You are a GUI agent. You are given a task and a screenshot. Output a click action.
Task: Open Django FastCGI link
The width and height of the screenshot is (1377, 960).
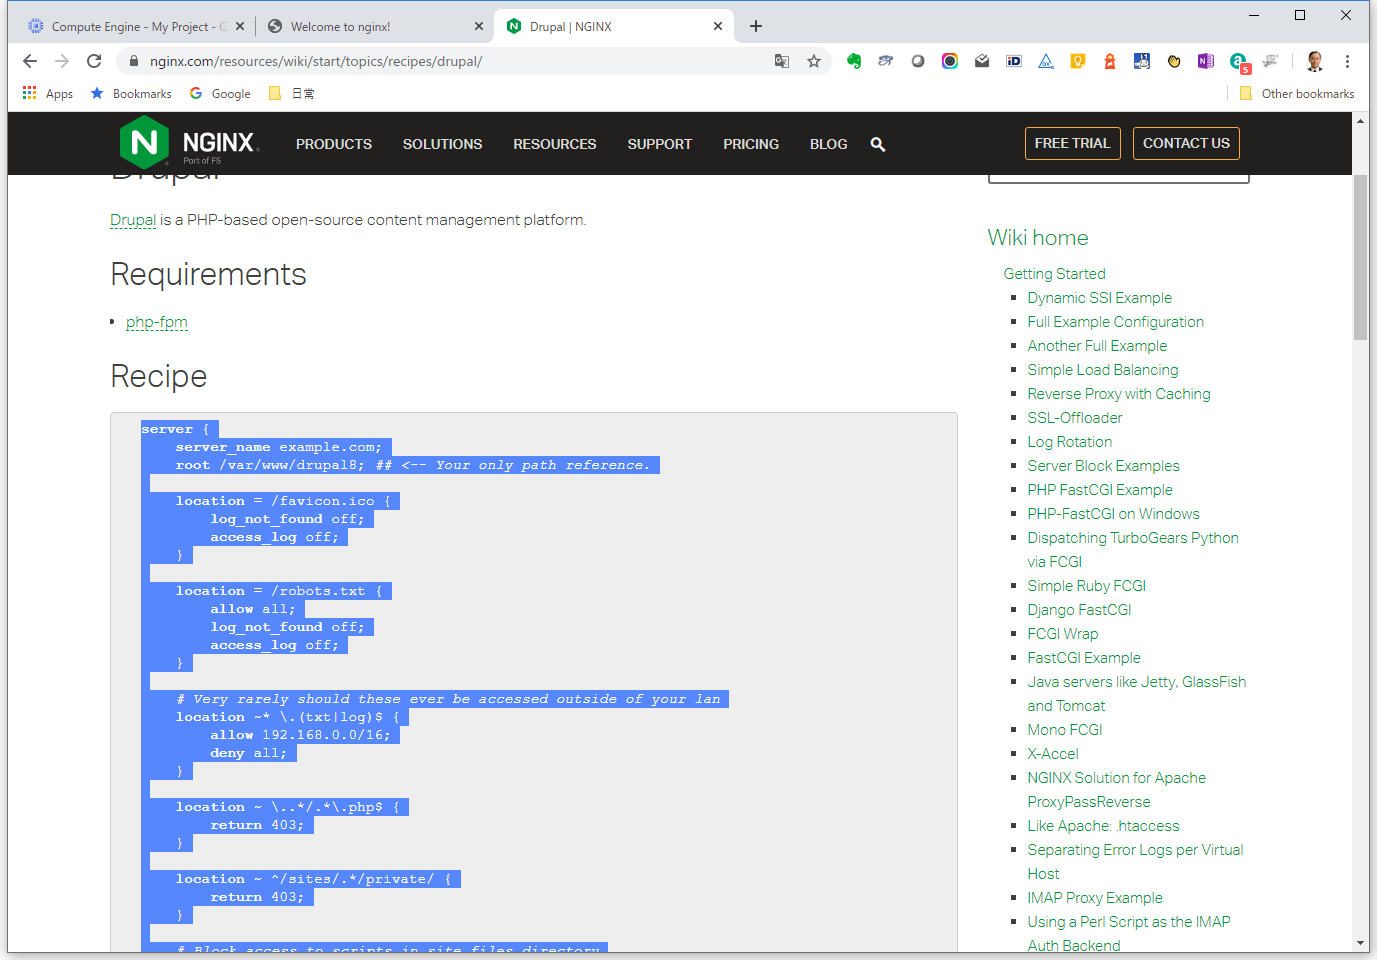[x=1079, y=610]
